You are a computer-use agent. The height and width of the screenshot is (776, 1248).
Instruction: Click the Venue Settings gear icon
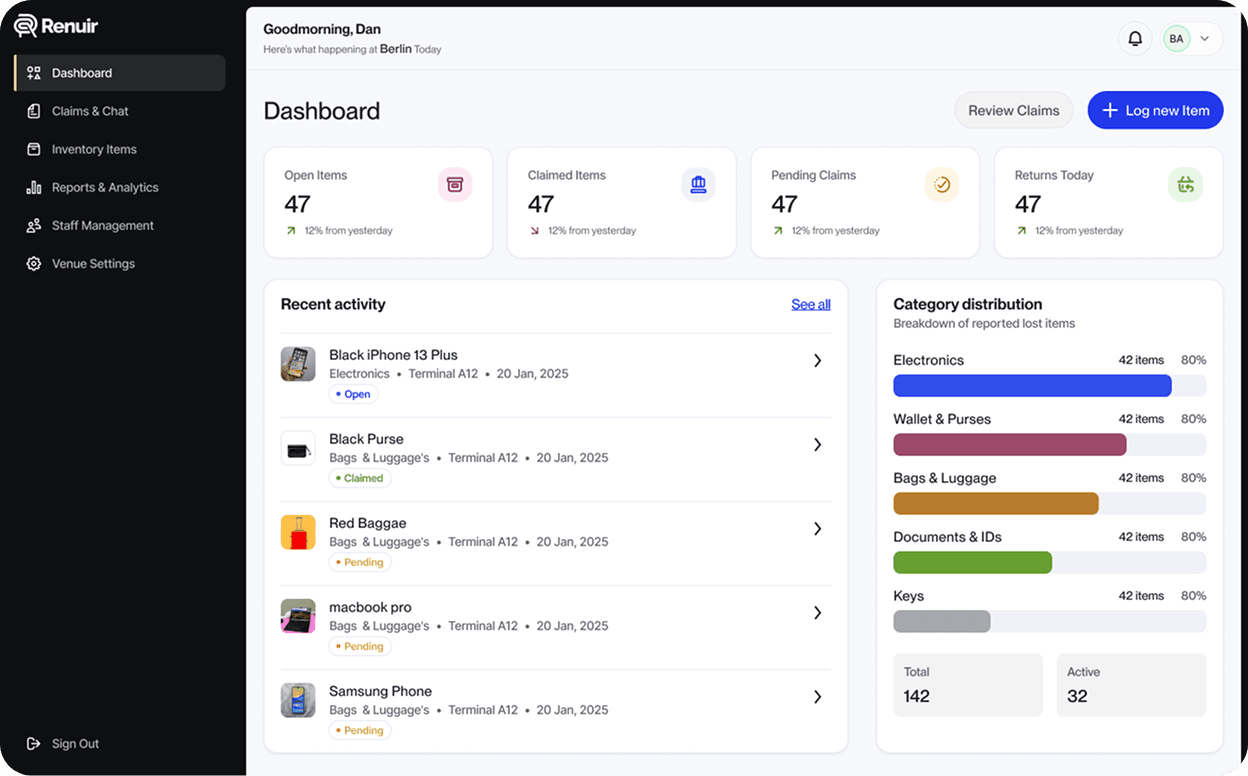point(34,264)
